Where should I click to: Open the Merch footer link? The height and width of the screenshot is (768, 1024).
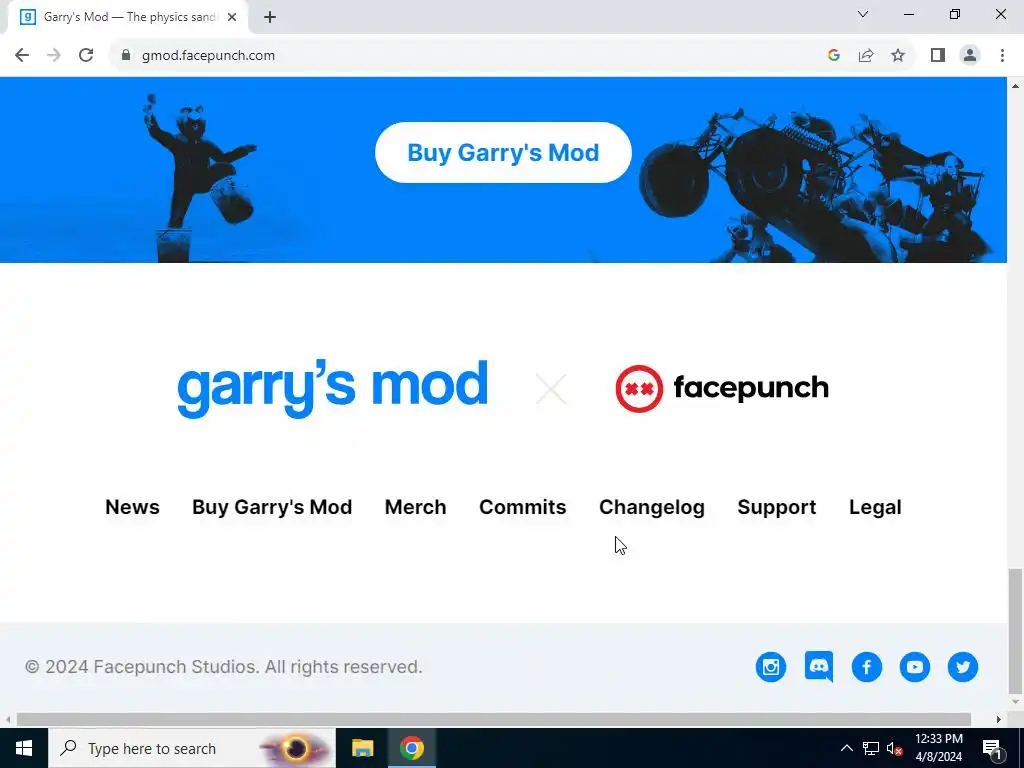tap(415, 507)
